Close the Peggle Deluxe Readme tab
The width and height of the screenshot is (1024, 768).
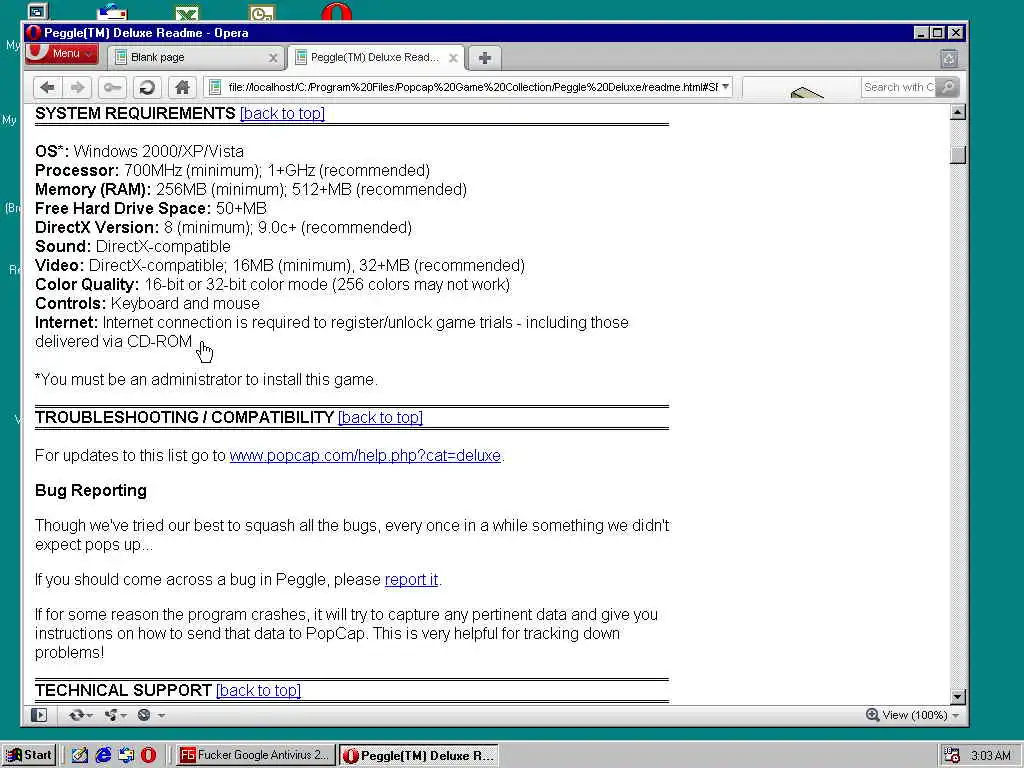coord(453,58)
